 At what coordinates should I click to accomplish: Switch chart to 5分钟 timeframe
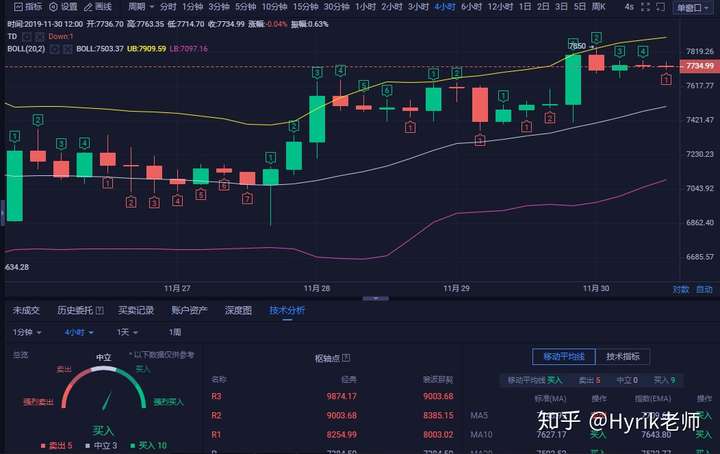246,7
